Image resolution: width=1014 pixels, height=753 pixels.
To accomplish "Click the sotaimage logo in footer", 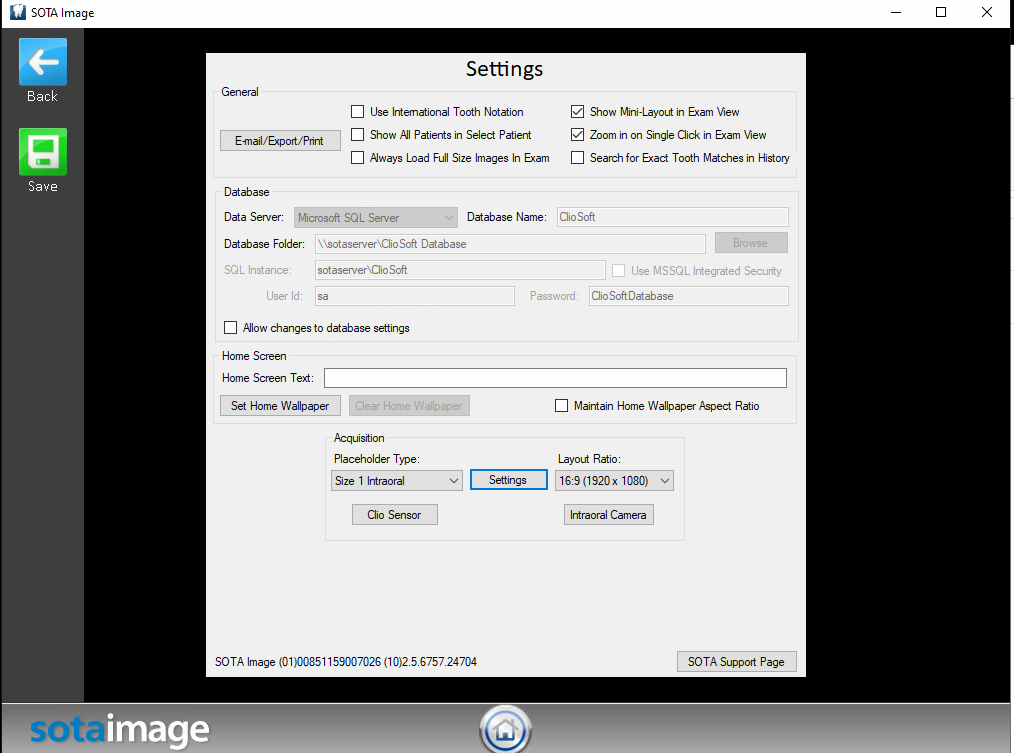I will pos(120,730).
